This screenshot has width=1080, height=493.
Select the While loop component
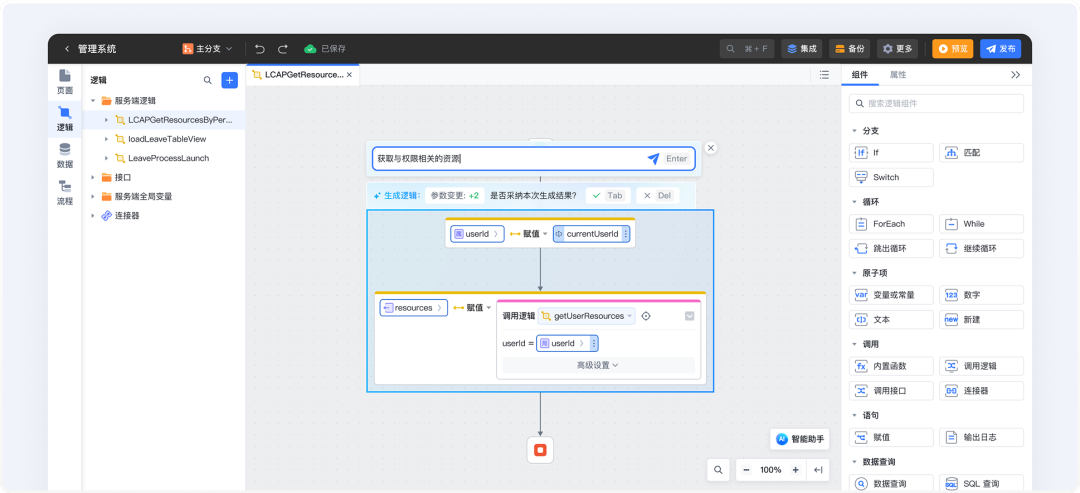point(982,224)
